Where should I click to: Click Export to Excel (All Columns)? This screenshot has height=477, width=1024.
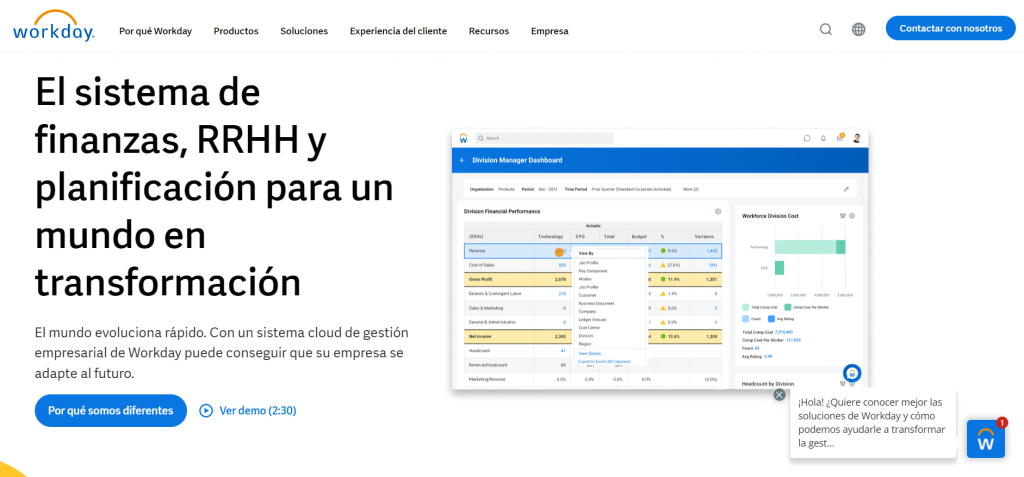[x=604, y=361]
